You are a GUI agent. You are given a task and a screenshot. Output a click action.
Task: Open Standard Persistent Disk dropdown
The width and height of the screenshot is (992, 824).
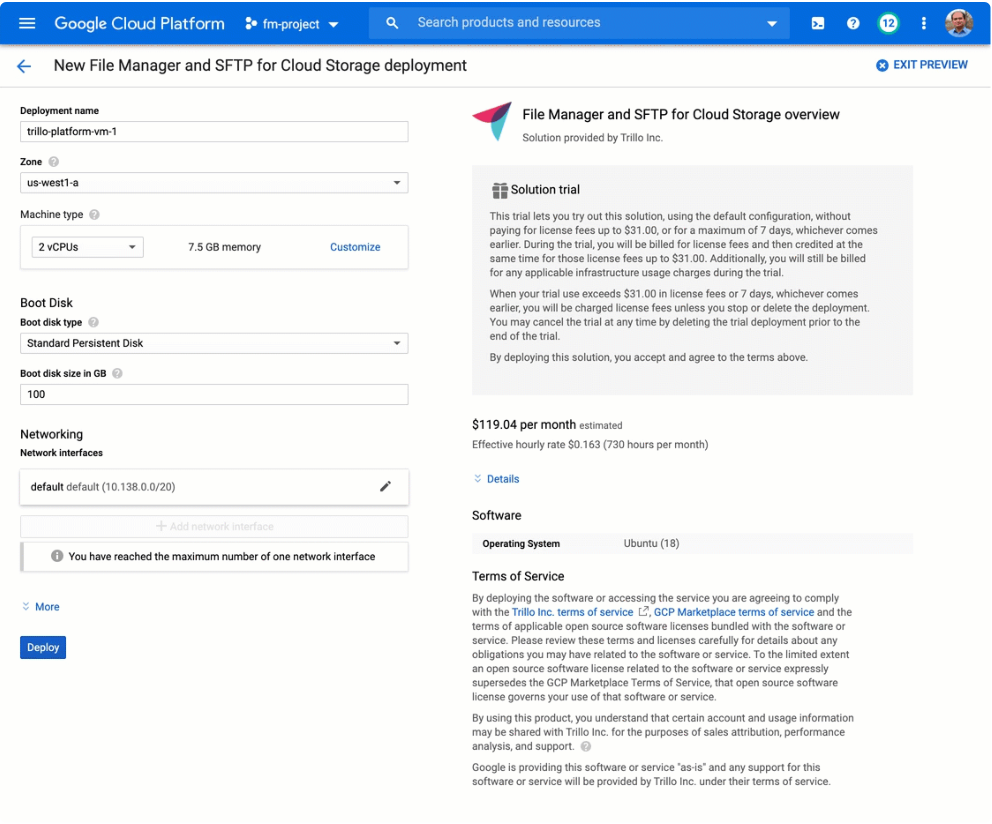[214, 343]
